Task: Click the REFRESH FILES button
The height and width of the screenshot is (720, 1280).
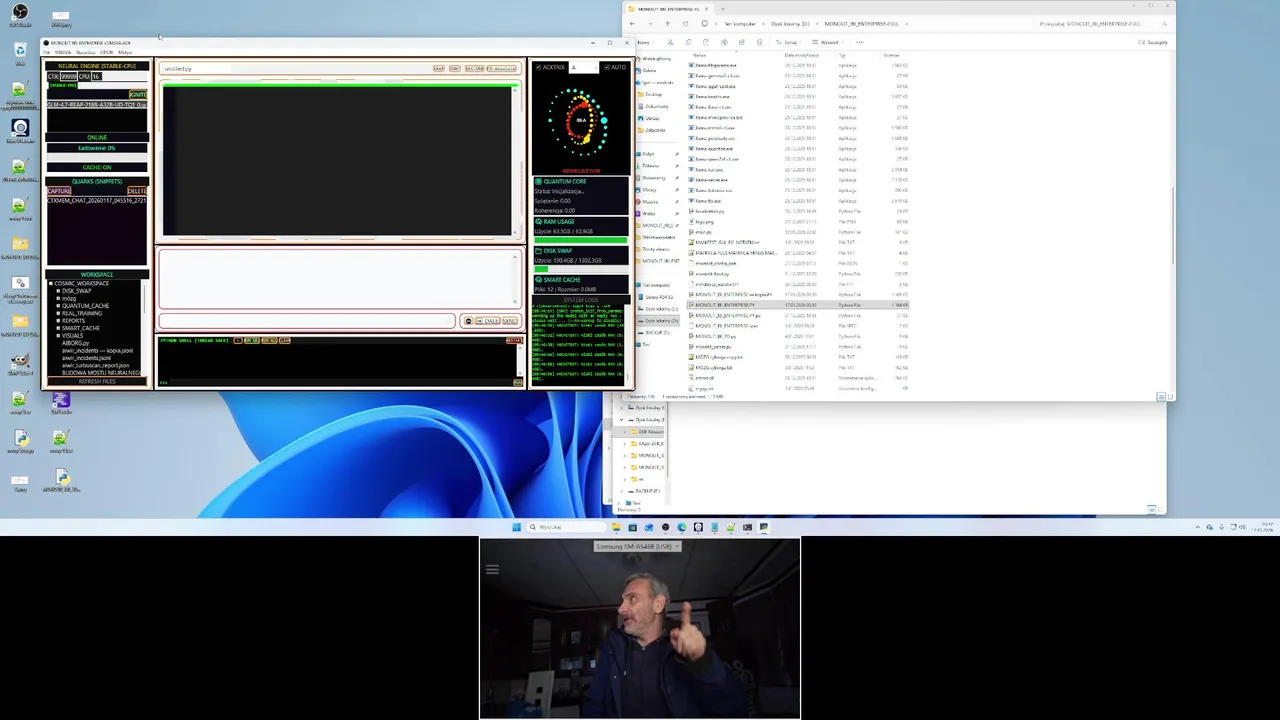Action: click(x=97, y=381)
